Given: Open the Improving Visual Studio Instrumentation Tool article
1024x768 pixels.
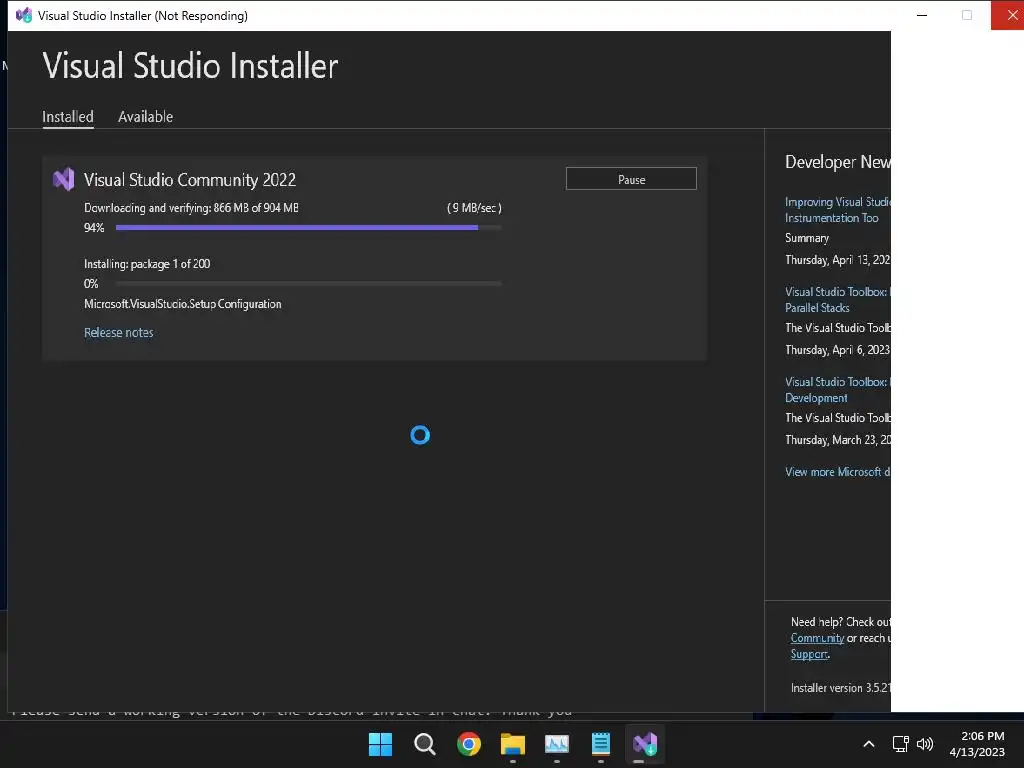Looking at the screenshot, I should tap(837, 210).
